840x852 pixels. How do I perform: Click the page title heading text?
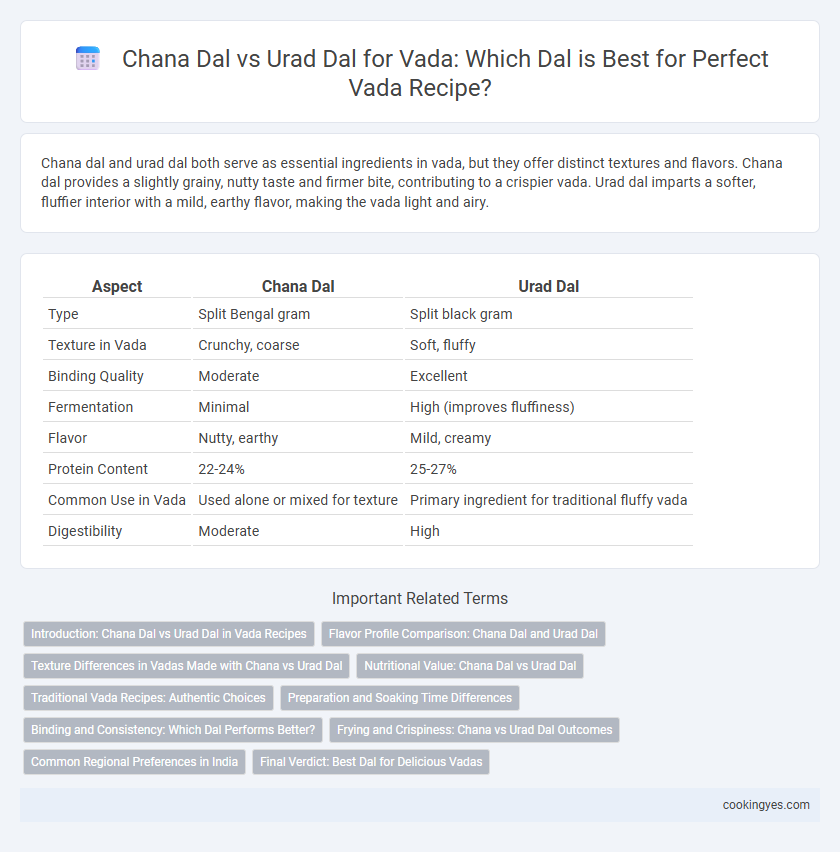444,73
